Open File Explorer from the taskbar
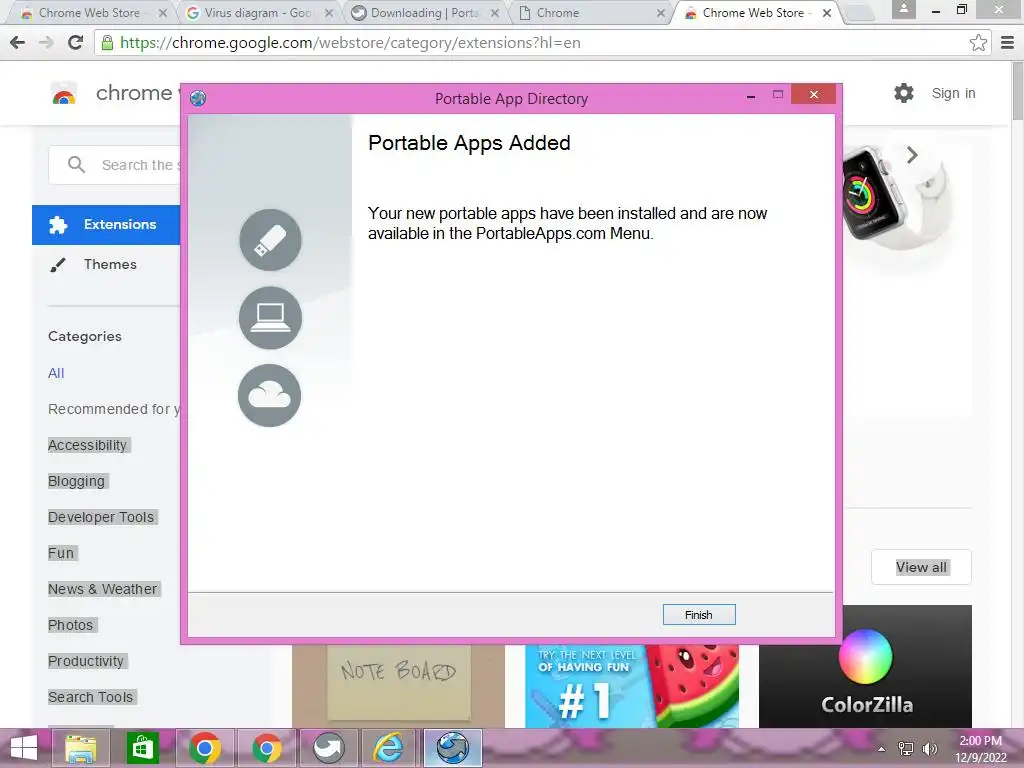This screenshot has width=1024, height=768. coord(80,748)
